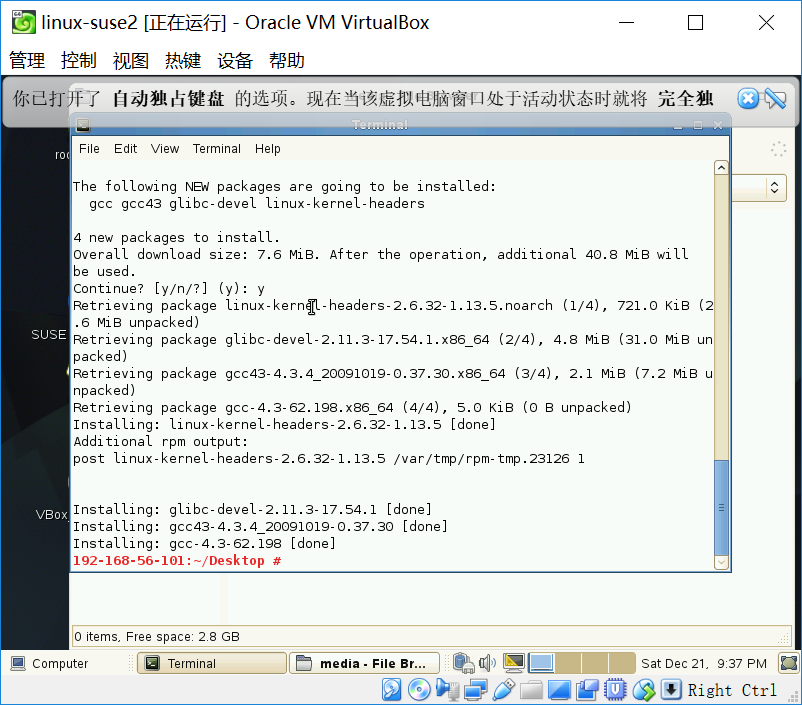Open the Terminal menu in terminal menubar
This screenshot has width=802, height=705.
point(216,149)
